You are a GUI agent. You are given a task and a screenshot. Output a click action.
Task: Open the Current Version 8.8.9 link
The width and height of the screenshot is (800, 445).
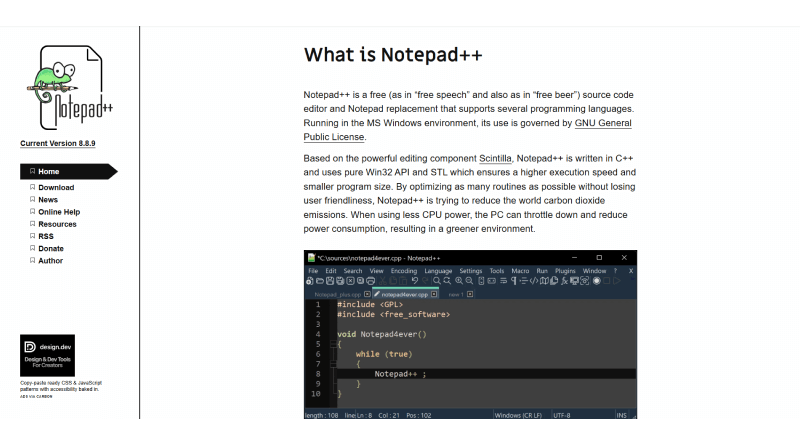(x=58, y=143)
